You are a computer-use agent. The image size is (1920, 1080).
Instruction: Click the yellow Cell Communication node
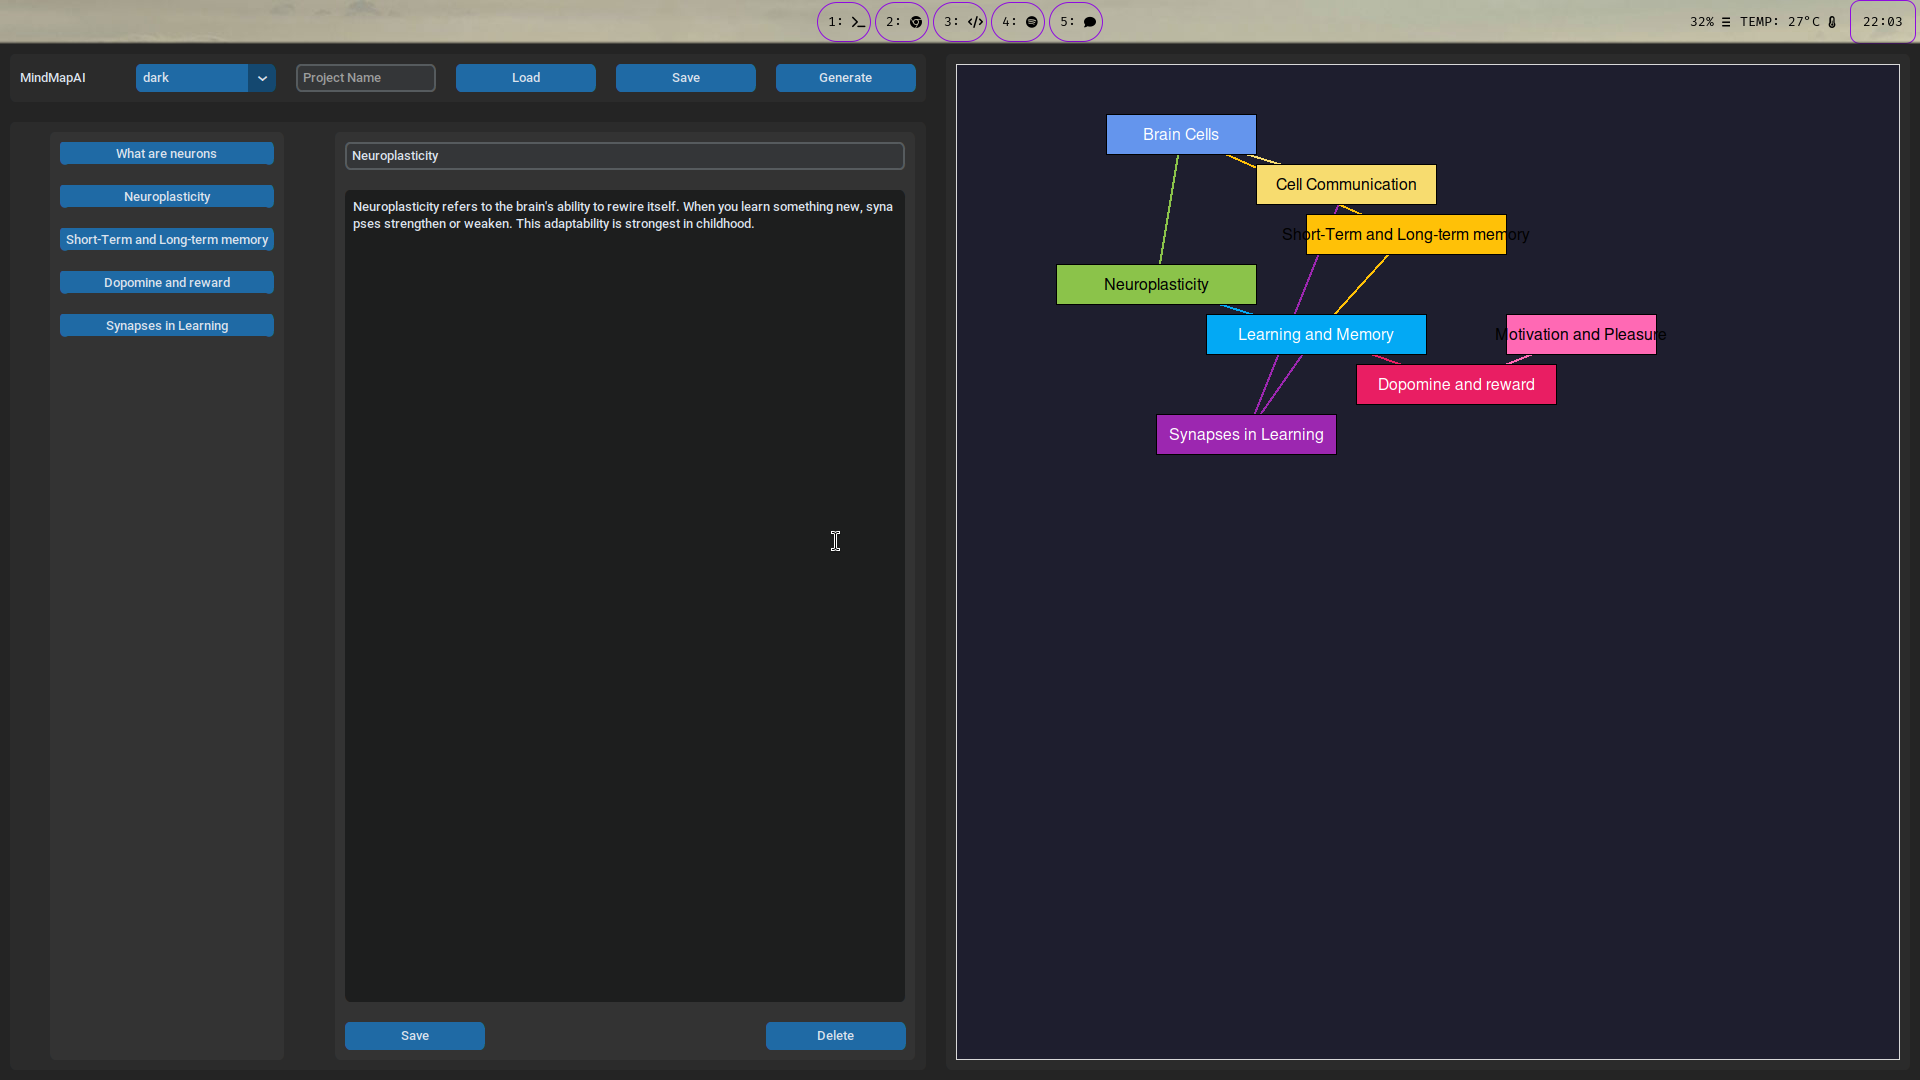[x=1346, y=185]
